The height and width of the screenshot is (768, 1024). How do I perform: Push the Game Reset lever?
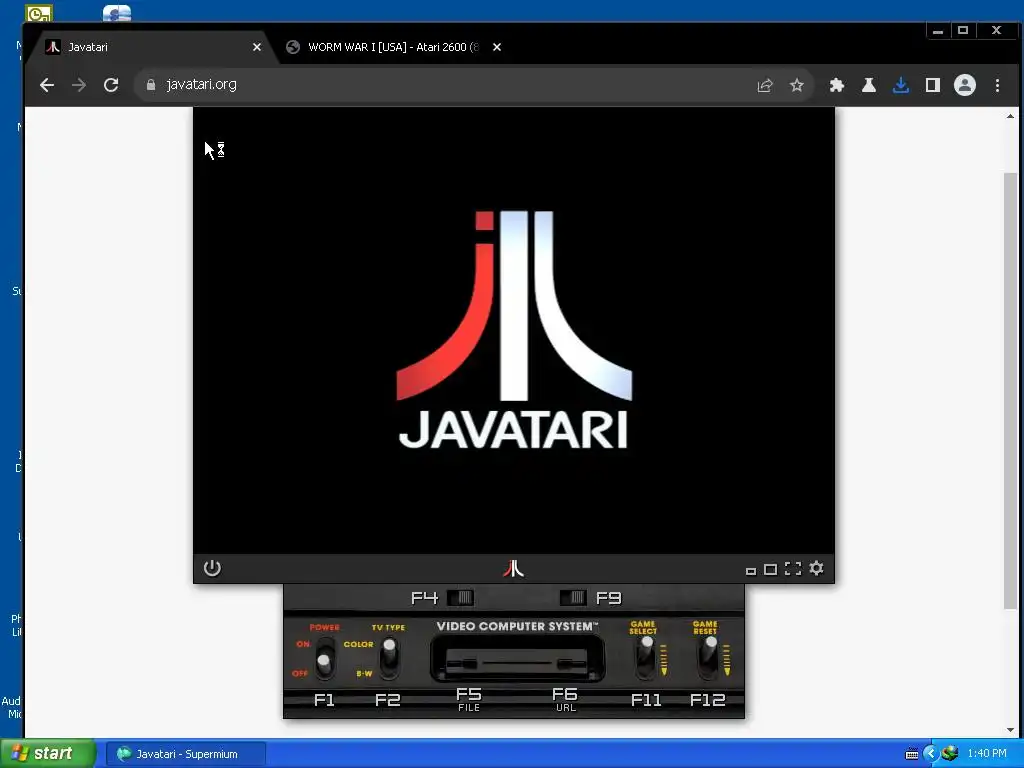(x=709, y=657)
